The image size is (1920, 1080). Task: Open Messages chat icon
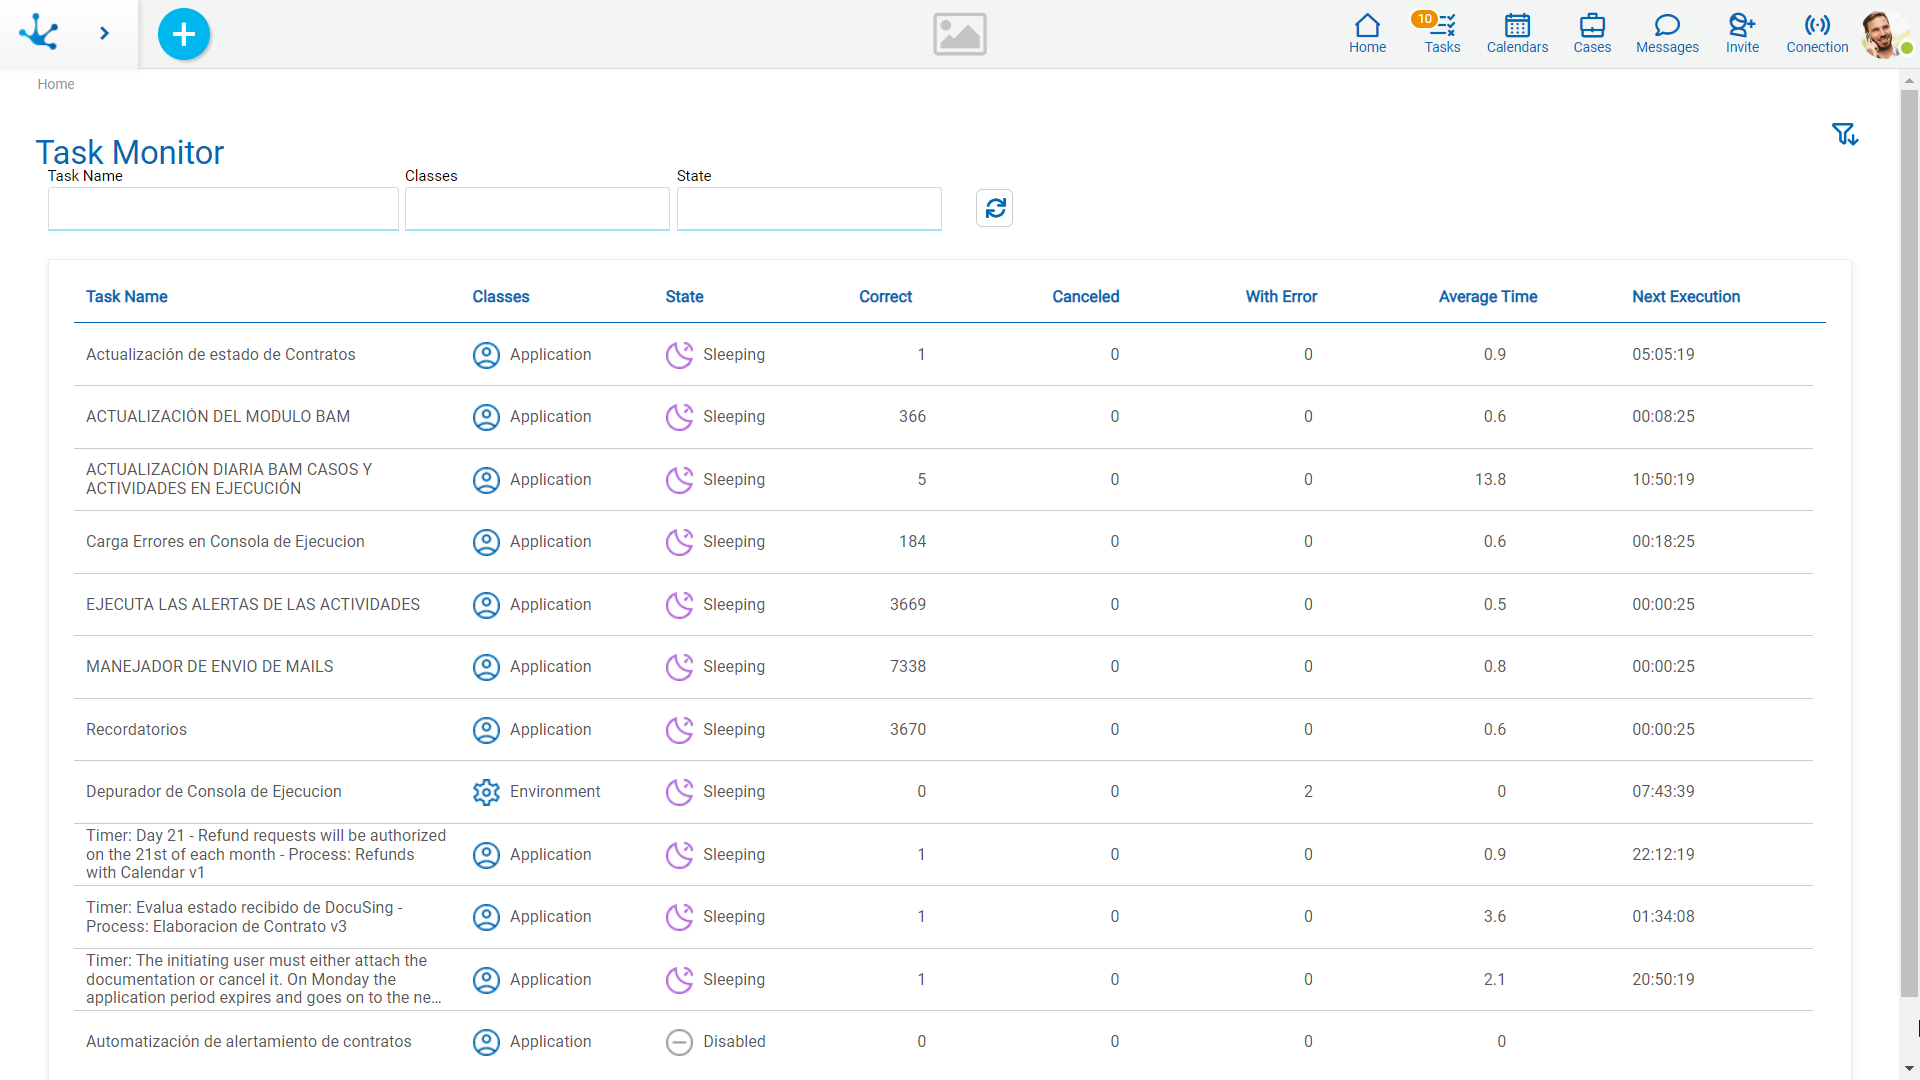click(1666, 33)
